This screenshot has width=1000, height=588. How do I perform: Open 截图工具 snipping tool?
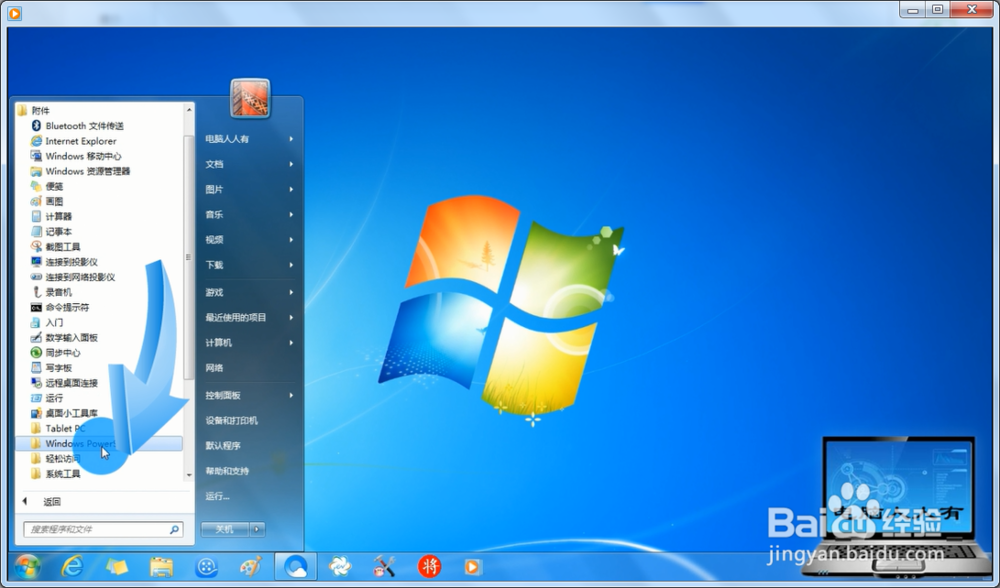(55, 247)
